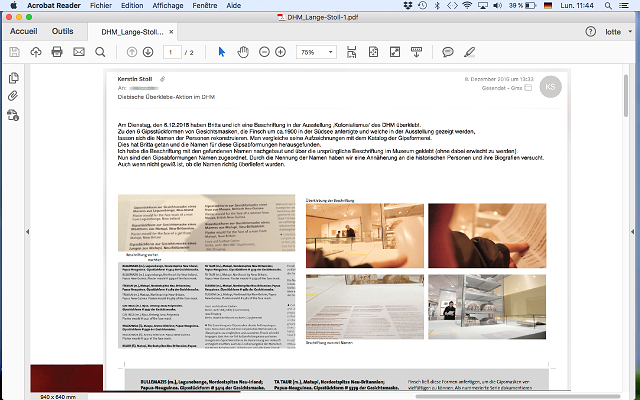Click the German flag input source
The height and width of the screenshot is (400, 640).
(x=548, y=5)
